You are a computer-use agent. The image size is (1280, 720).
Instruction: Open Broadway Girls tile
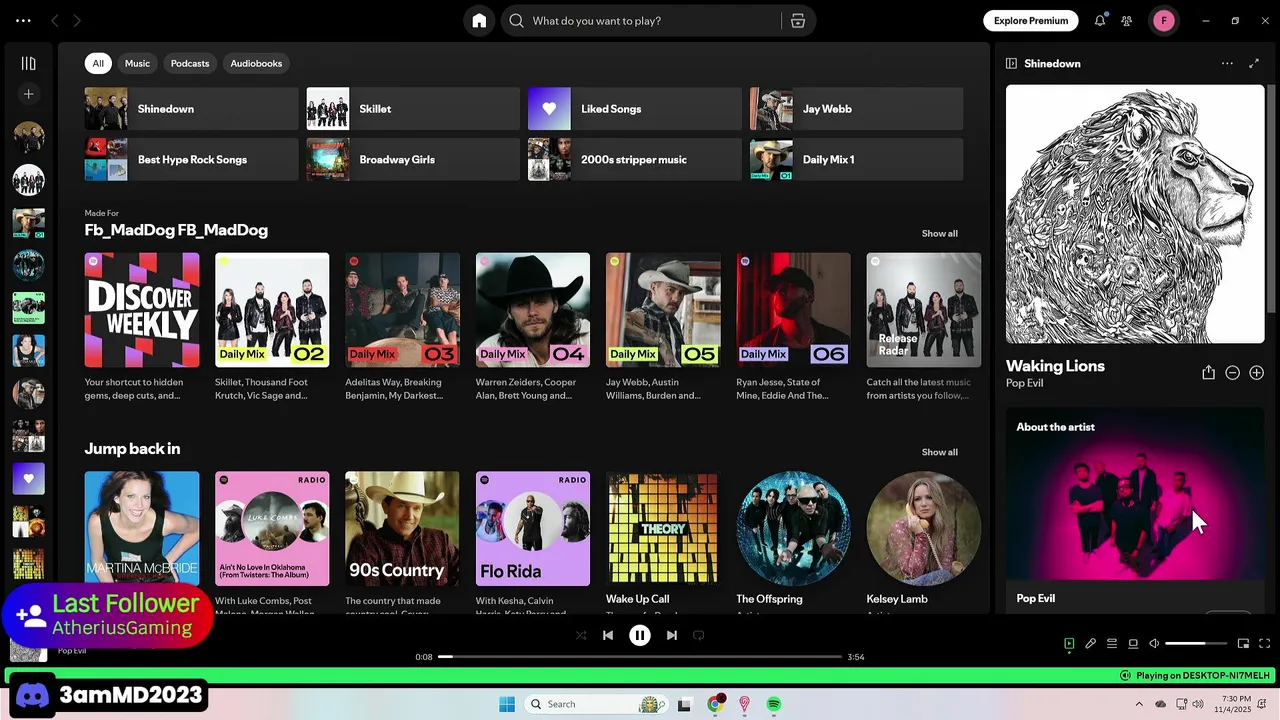[x=413, y=159]
